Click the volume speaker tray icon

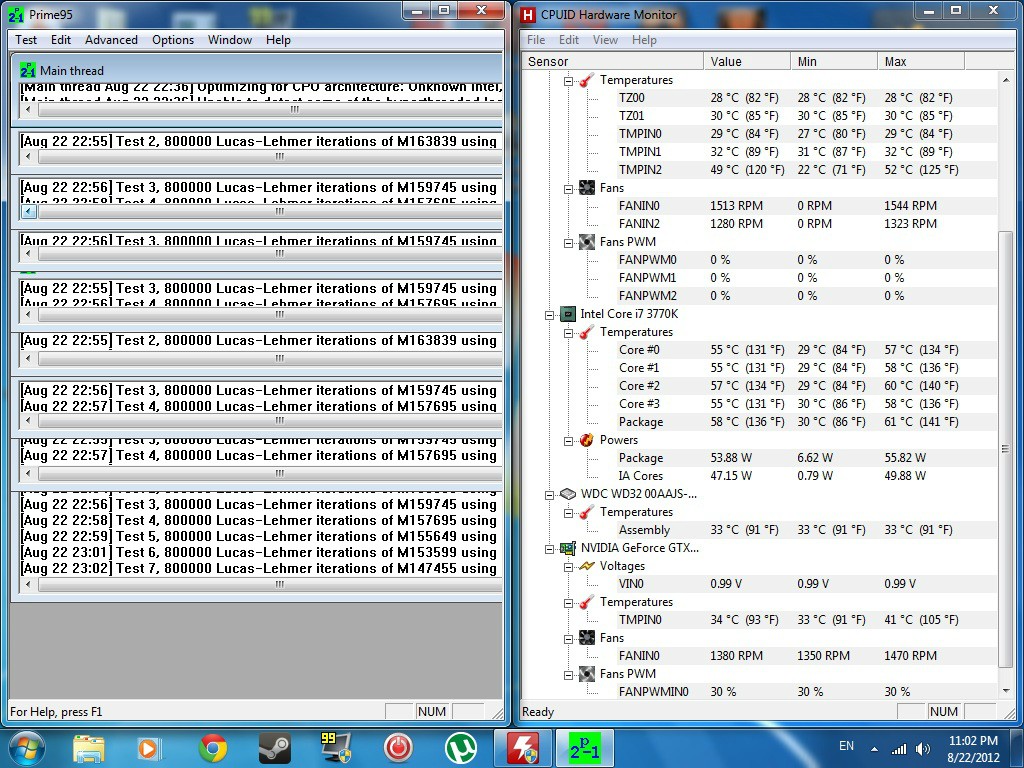[x=923, y=749]
